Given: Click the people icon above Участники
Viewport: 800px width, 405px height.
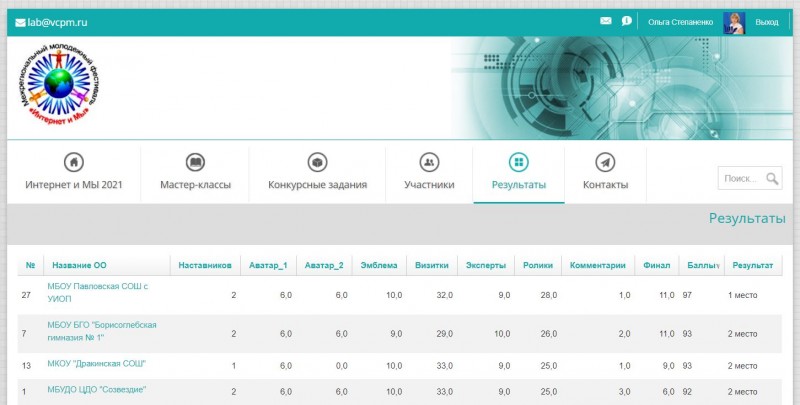Looking at the screenshot, I should [x=429, y=162].
